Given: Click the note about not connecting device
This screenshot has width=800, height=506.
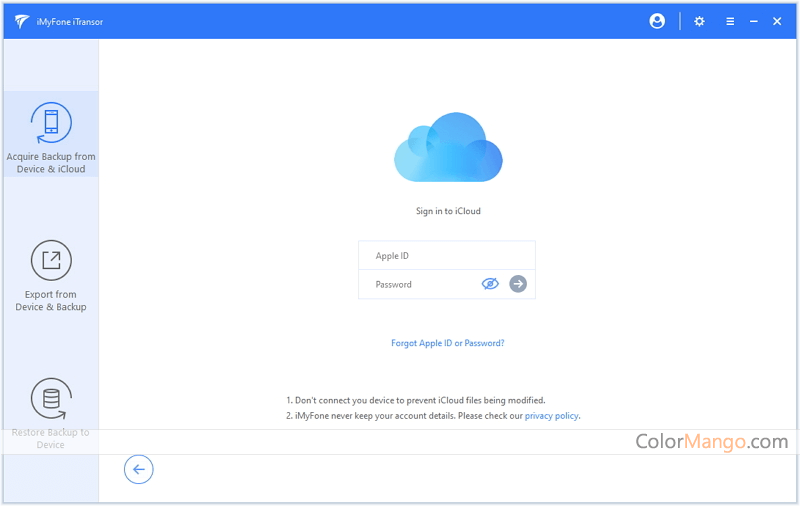Looking at the screenshot, I should point(415,400).
